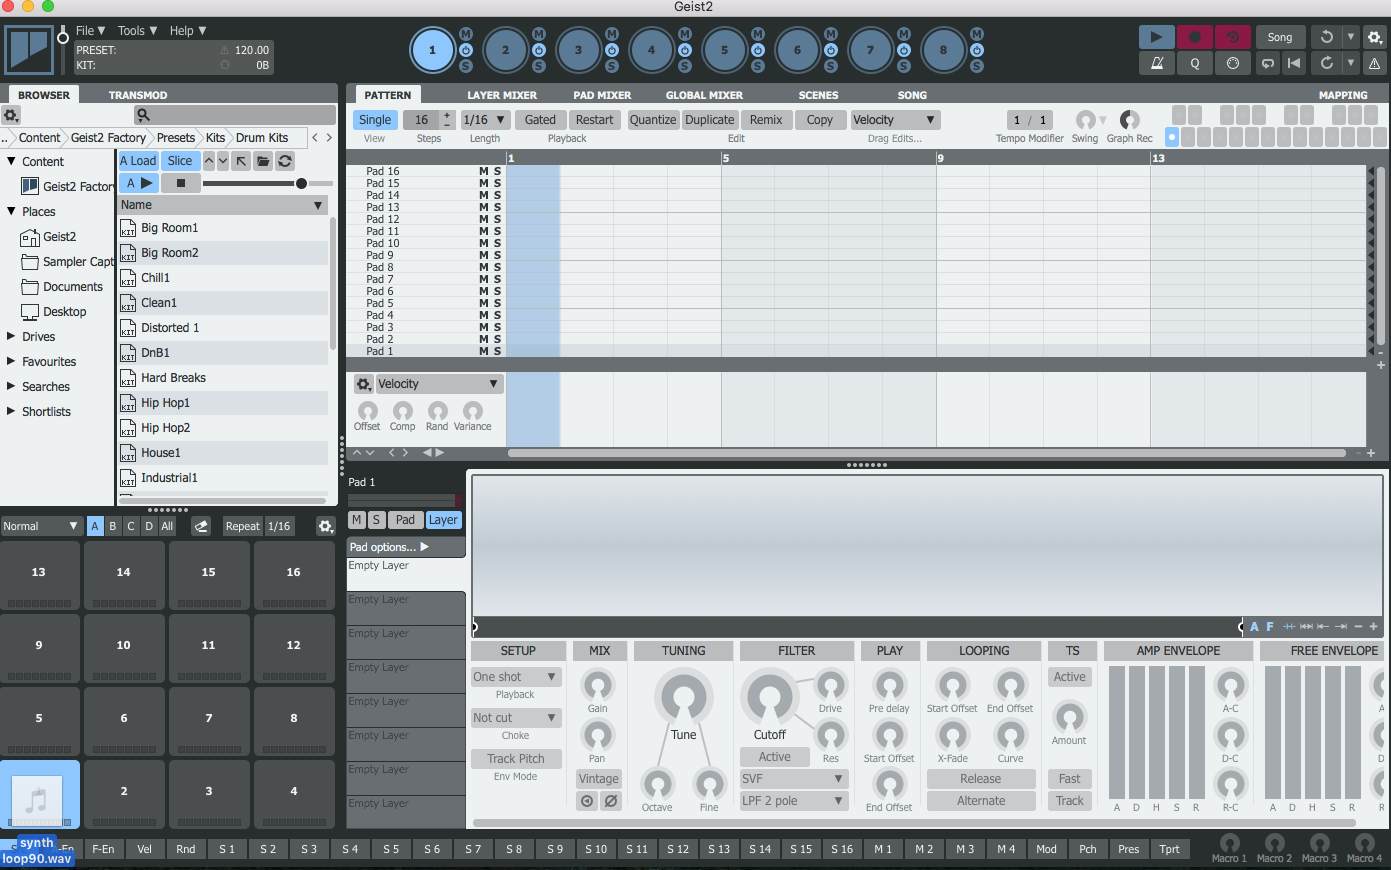Switch to the SCENES tab

click(818, 95)
